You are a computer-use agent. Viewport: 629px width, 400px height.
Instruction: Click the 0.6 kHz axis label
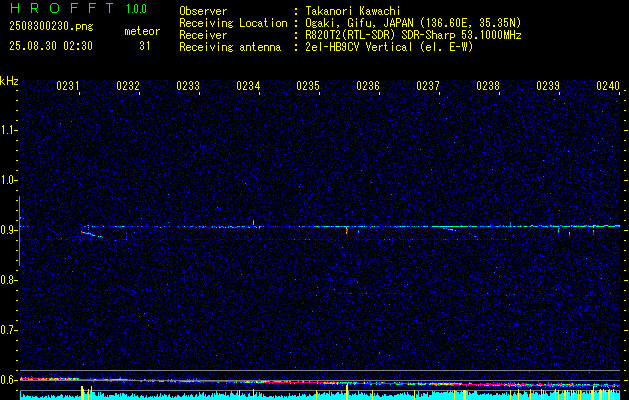pyautogui.click(x=9, y=380)
